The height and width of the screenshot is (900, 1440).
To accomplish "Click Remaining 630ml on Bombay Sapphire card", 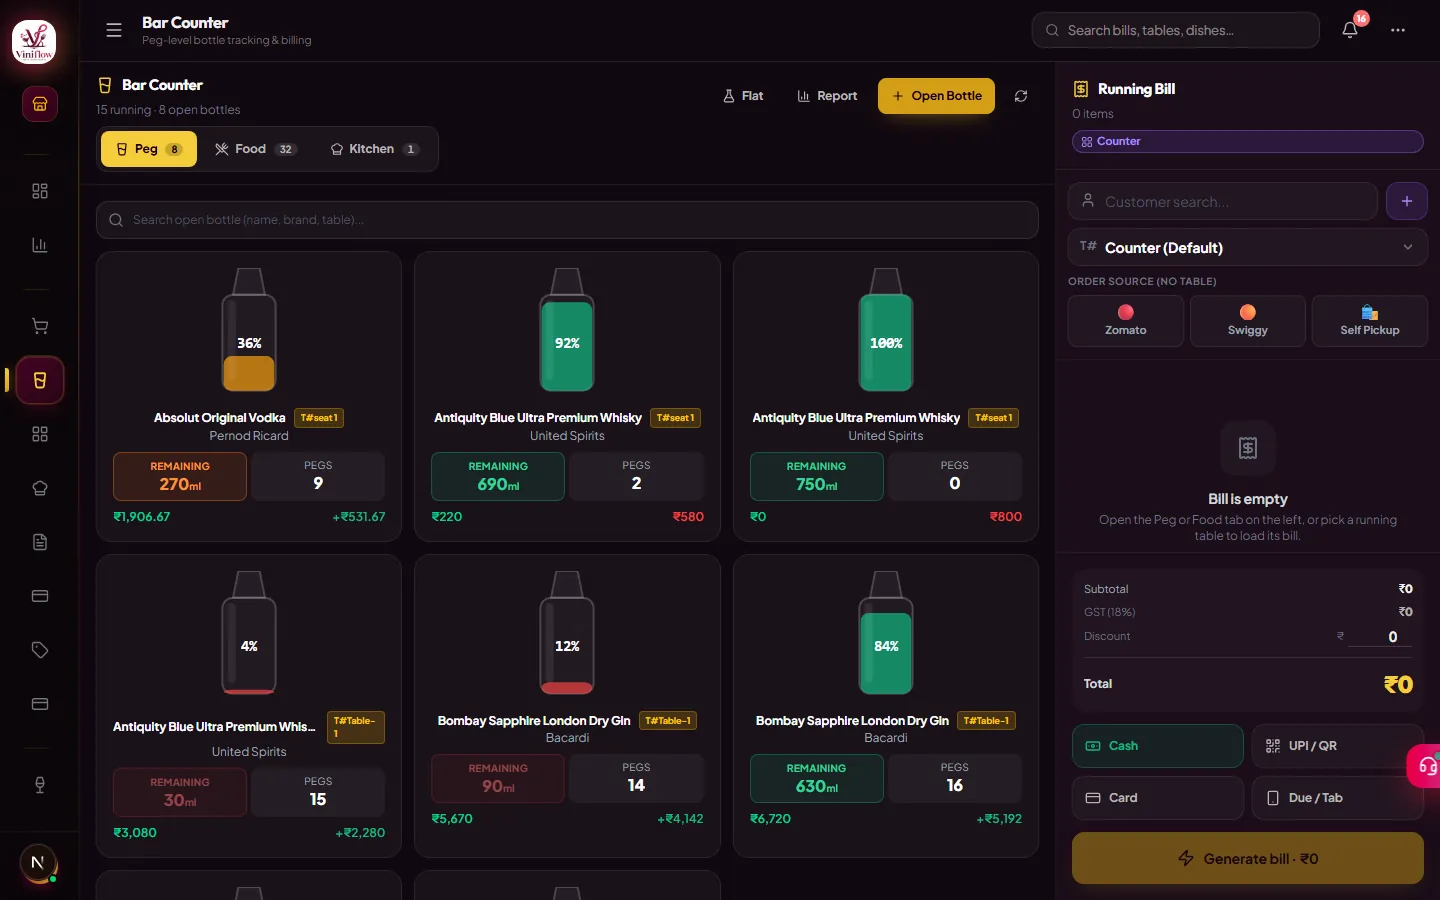I will click(817, 778).
